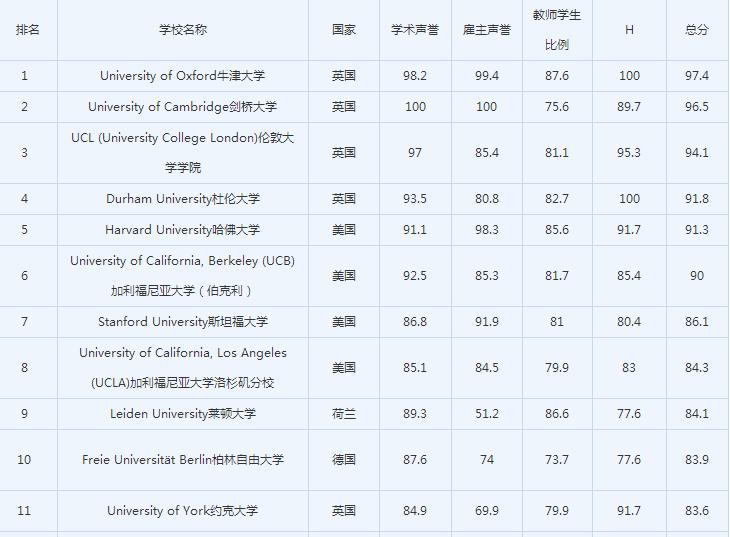Select Harvard University哈佛大学 cell
Viewport: 730px width, 537px height.
coord(182,230)
